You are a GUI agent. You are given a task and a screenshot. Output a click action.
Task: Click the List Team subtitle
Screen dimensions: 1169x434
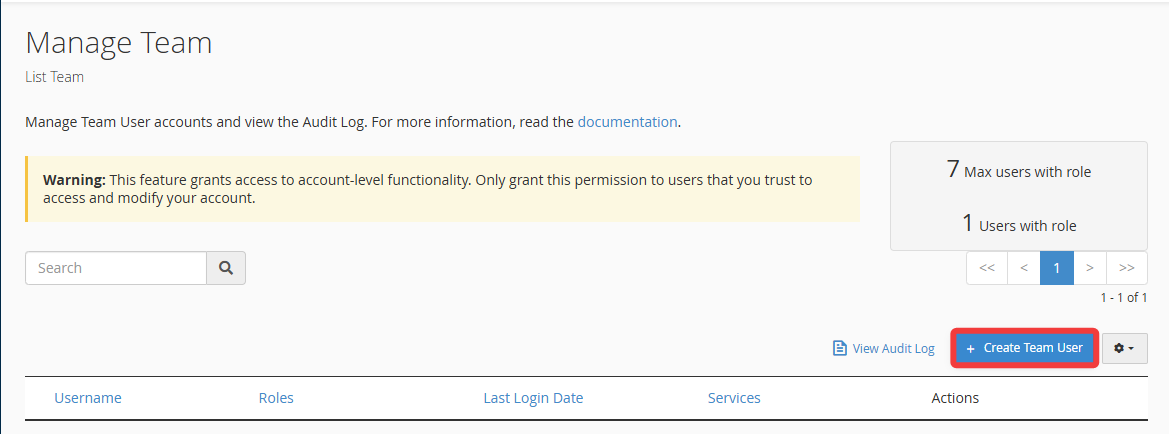54,77
